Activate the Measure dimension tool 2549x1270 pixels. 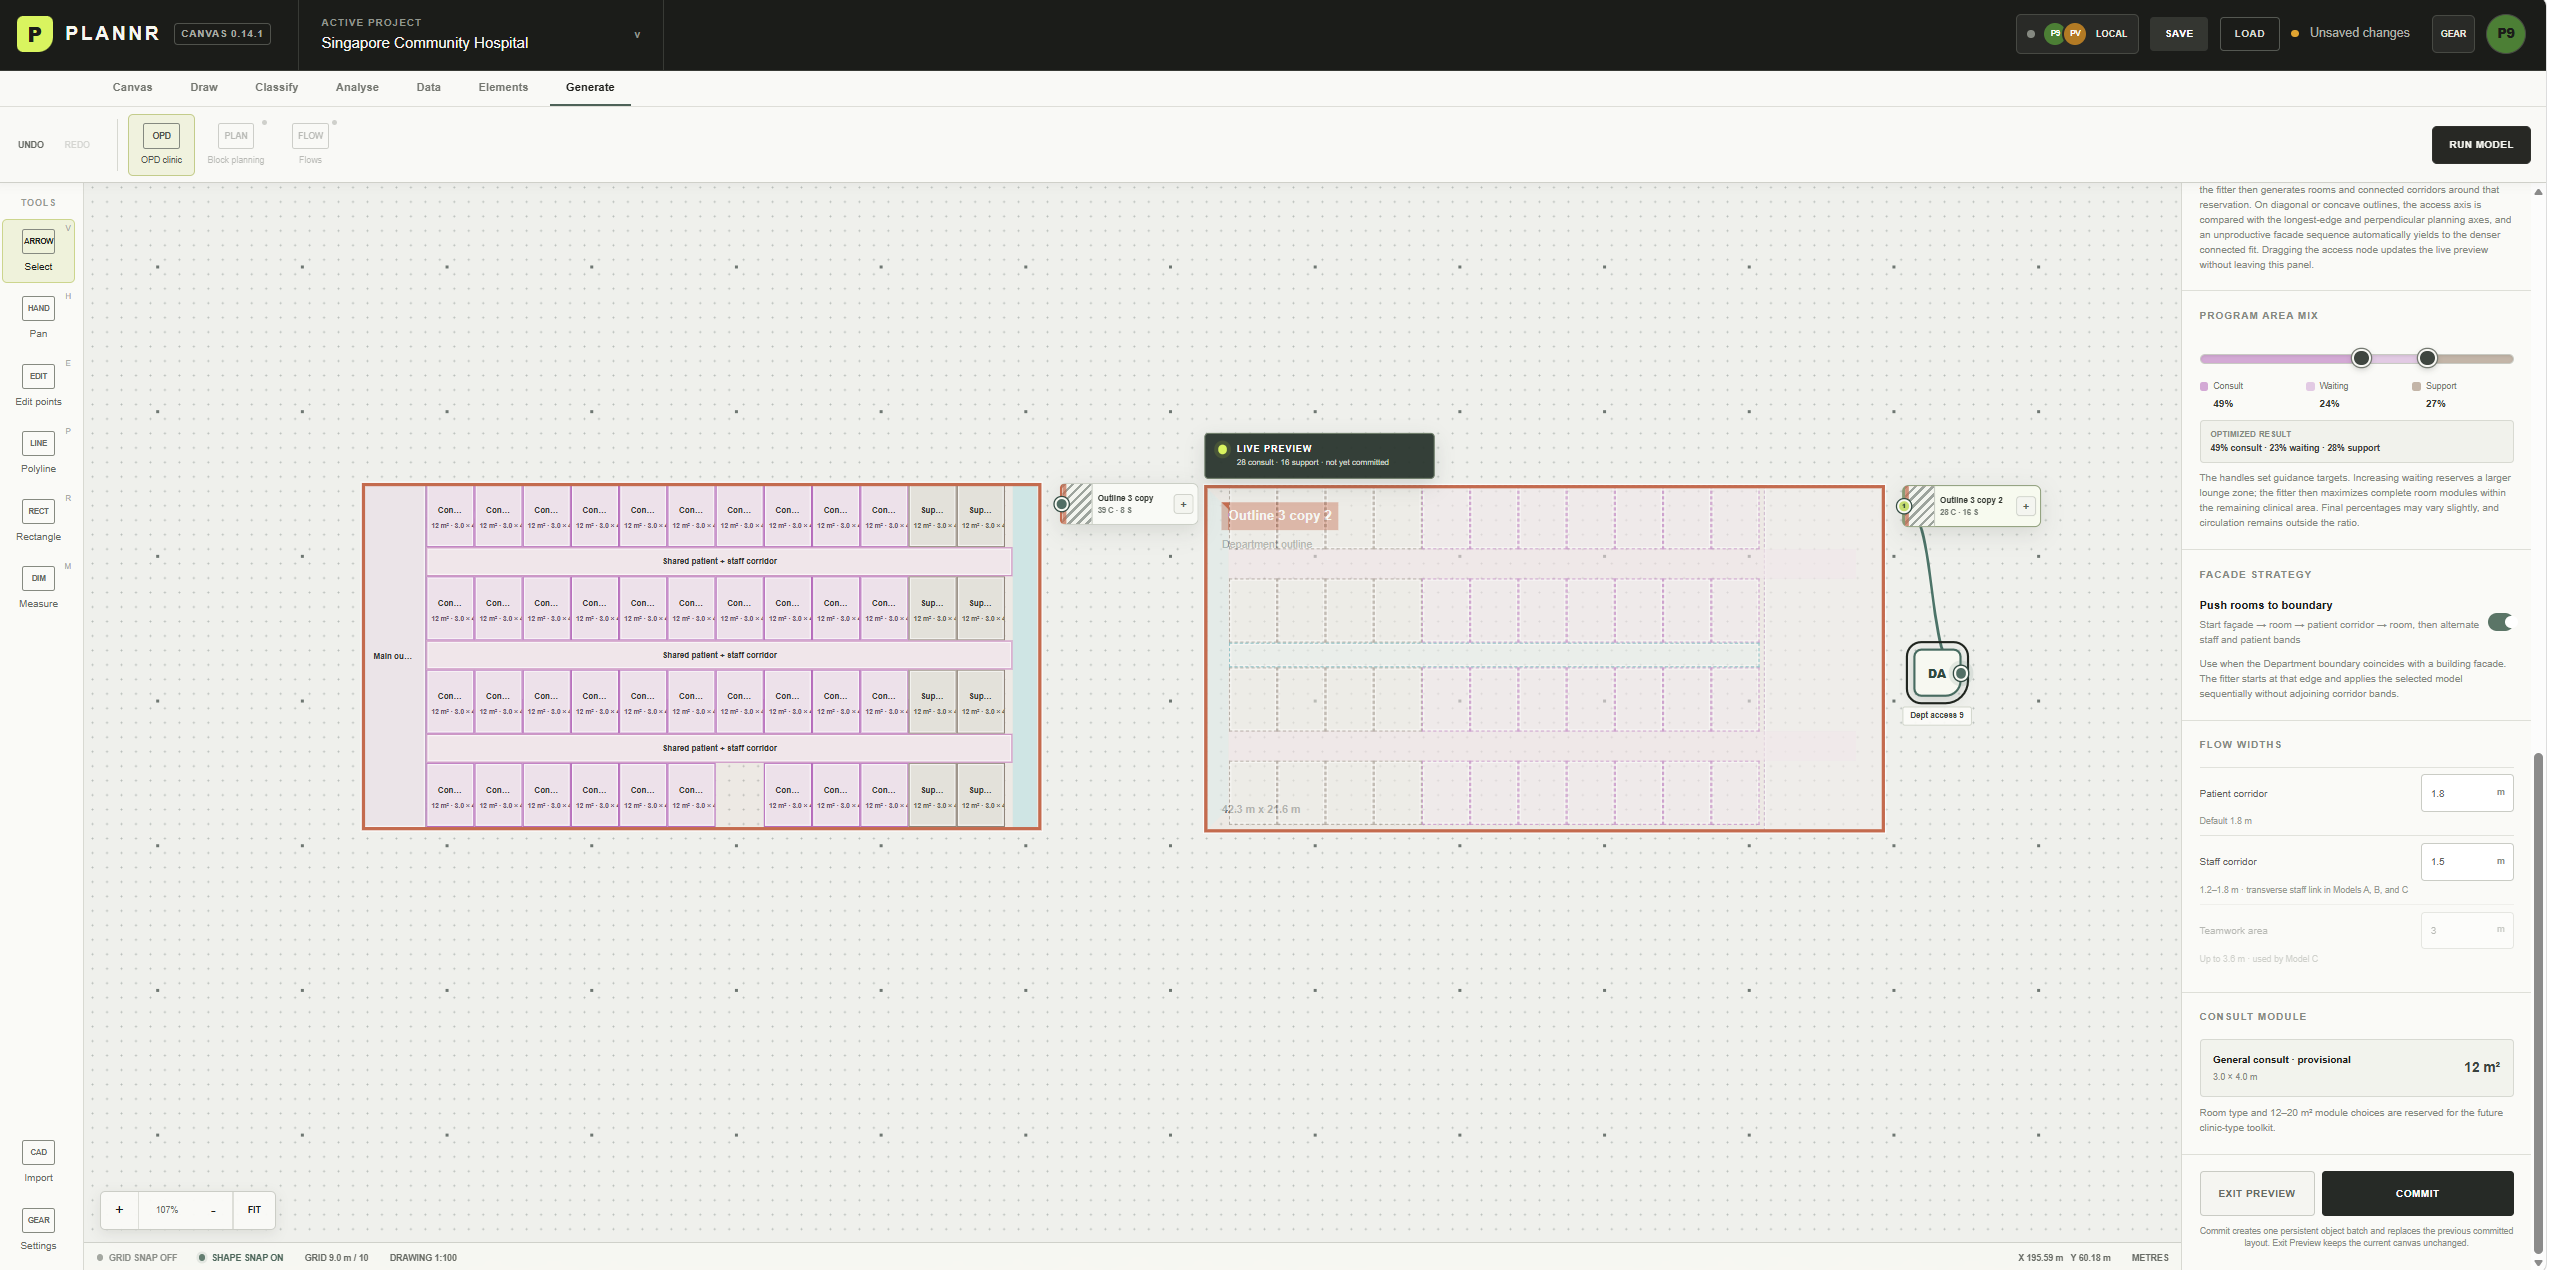[x=38, y=588]
